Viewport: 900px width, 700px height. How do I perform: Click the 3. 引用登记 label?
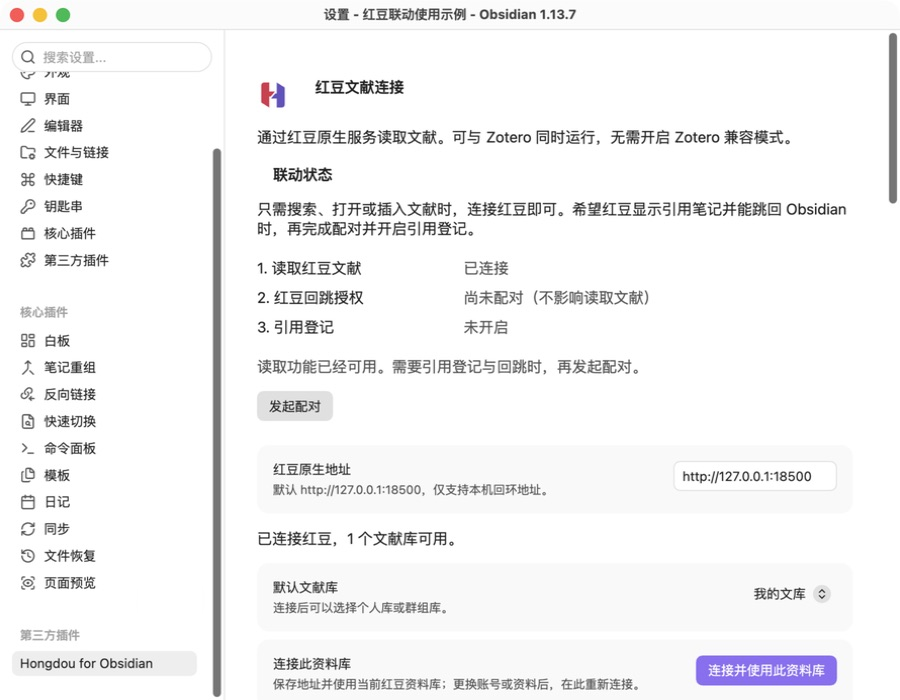pos(296,328)
